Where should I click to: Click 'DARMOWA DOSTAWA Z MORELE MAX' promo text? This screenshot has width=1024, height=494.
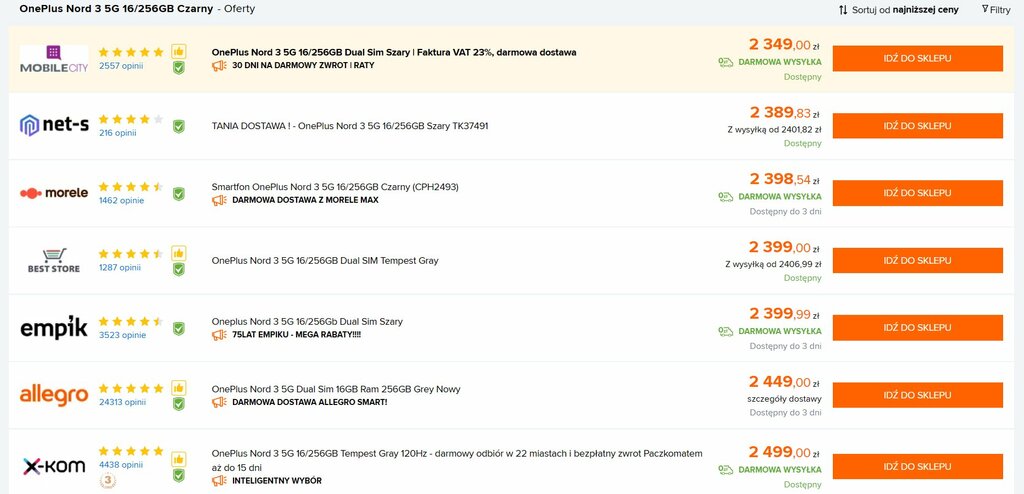tap(305, 200)
